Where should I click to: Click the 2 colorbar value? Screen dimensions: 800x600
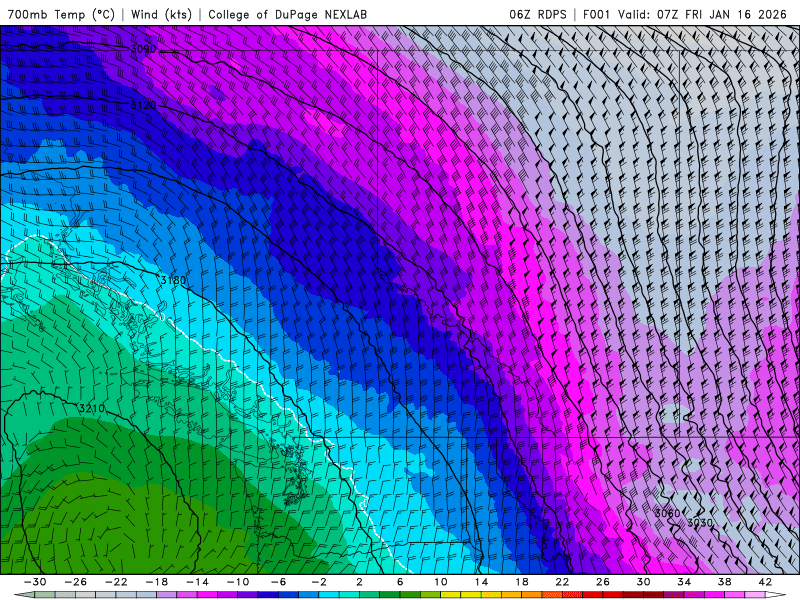[x=359, y=582]
